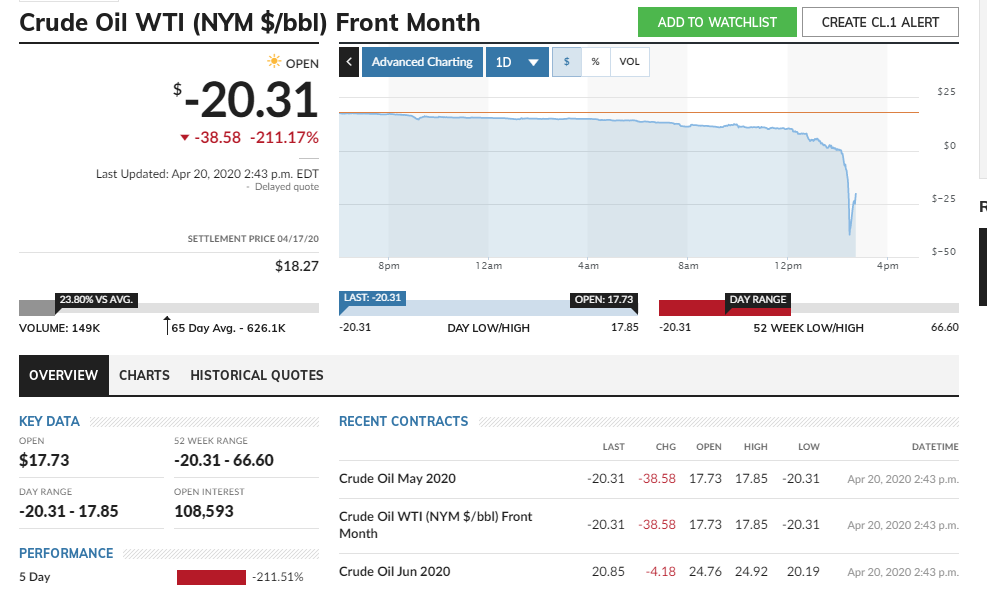Click the price line on the chart
987x589 pixels.
click(x=600, y=120)
